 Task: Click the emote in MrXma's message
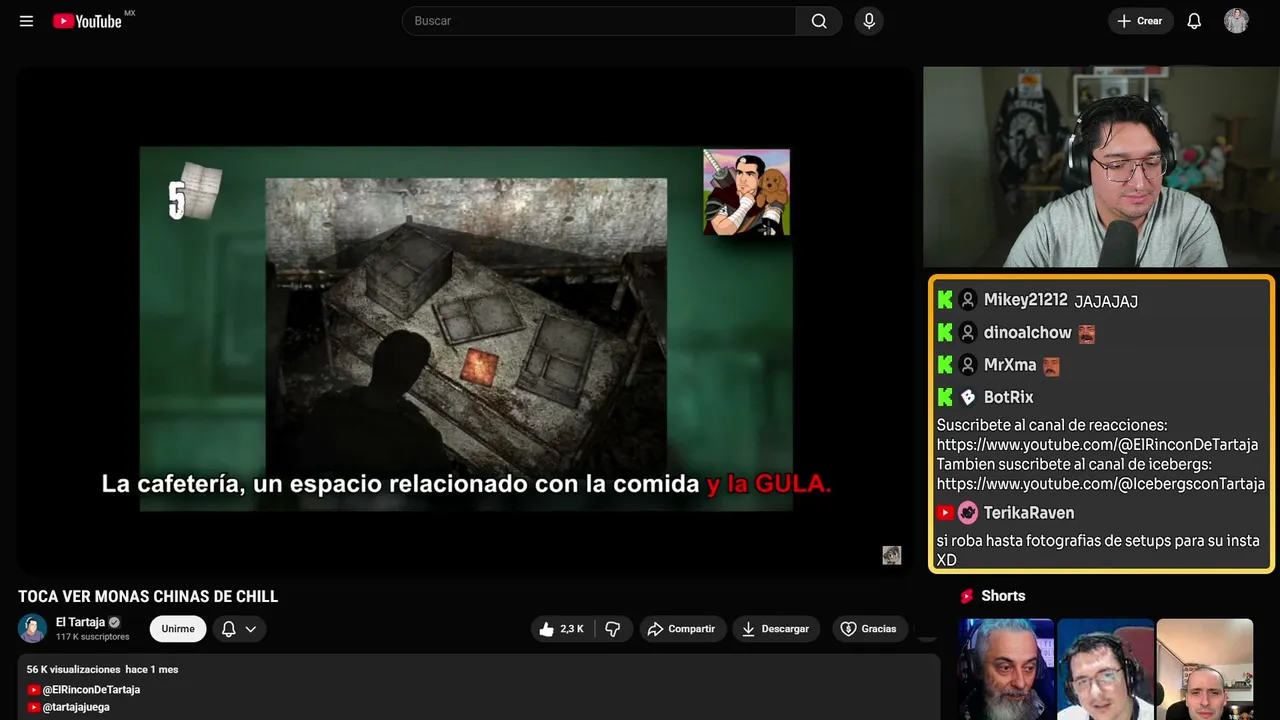coord(1051,366)
